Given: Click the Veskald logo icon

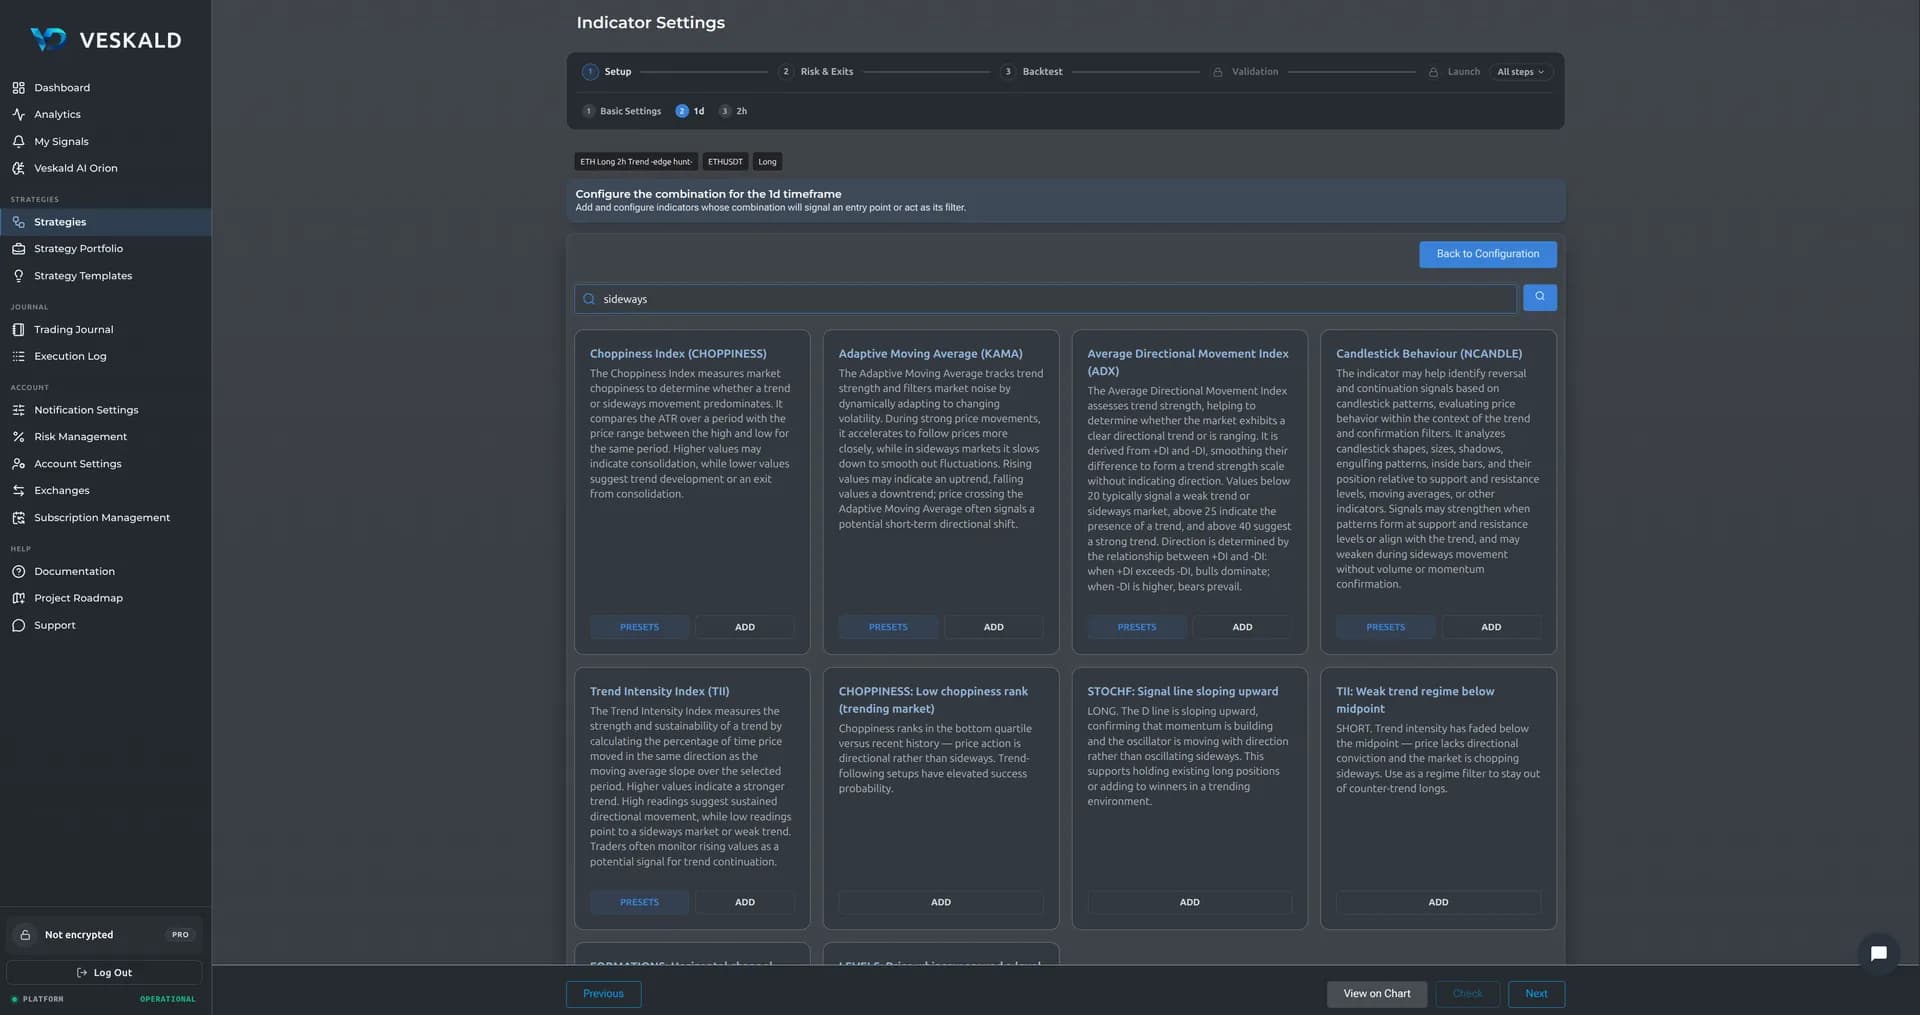Looking at the screenshot, I should (47, 39).
